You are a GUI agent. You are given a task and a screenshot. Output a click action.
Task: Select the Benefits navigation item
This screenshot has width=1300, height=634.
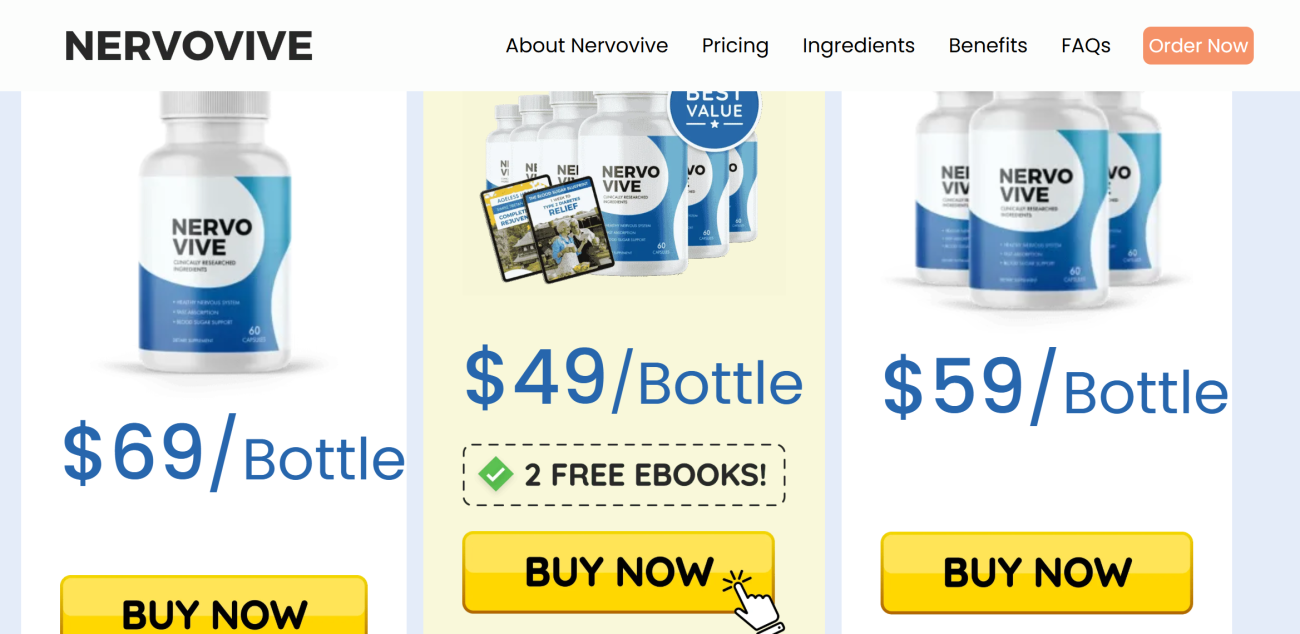(x=988, y=46)
